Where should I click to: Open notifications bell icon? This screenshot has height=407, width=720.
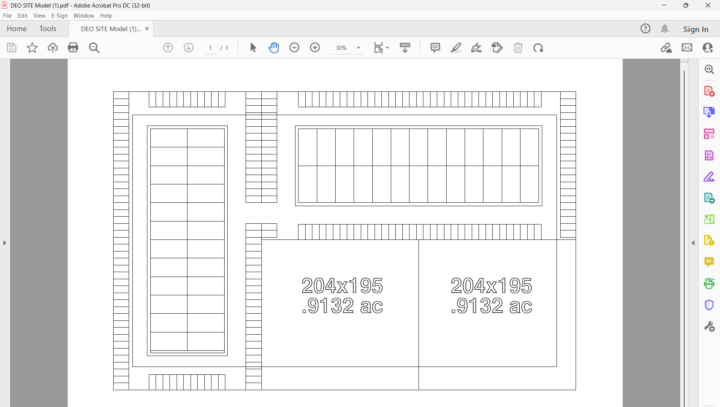(664, 29)
